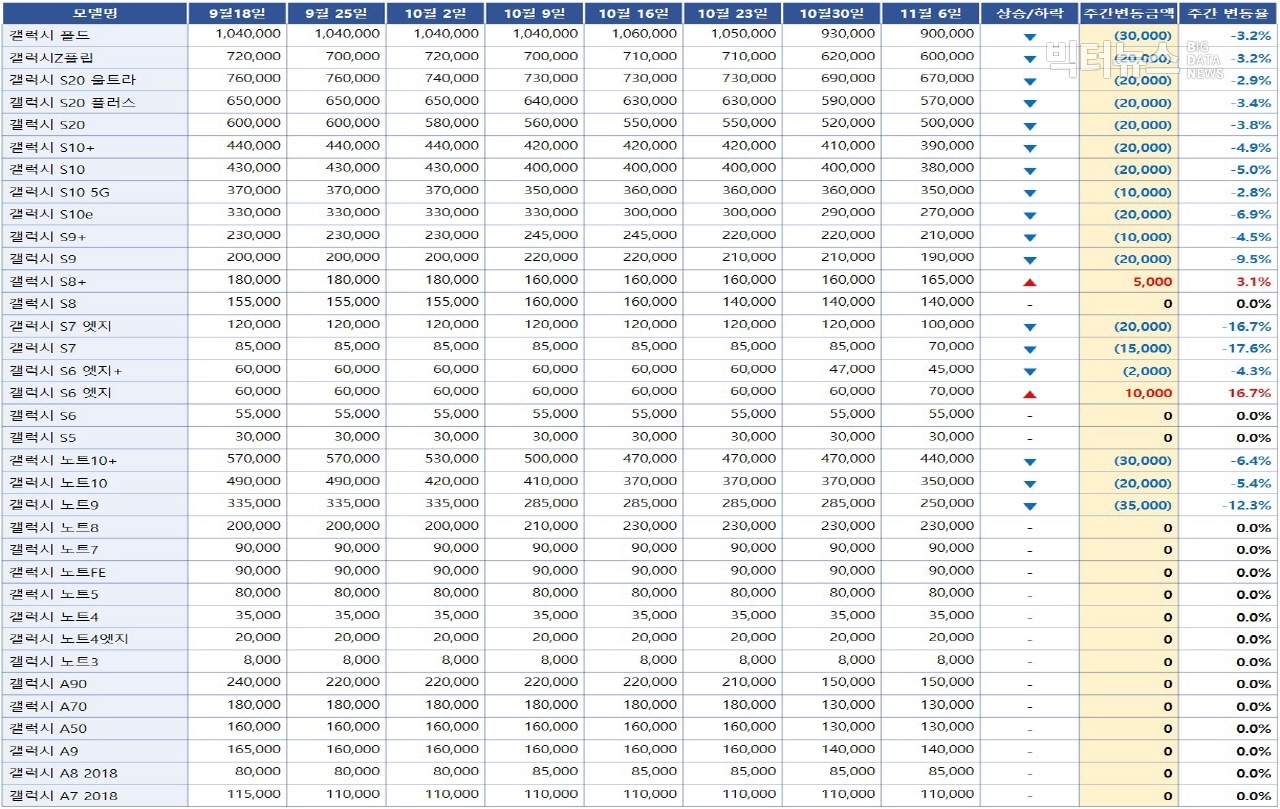Select the 47,000 price for 갤럭시 S6 엣지+

click(854, 370)
